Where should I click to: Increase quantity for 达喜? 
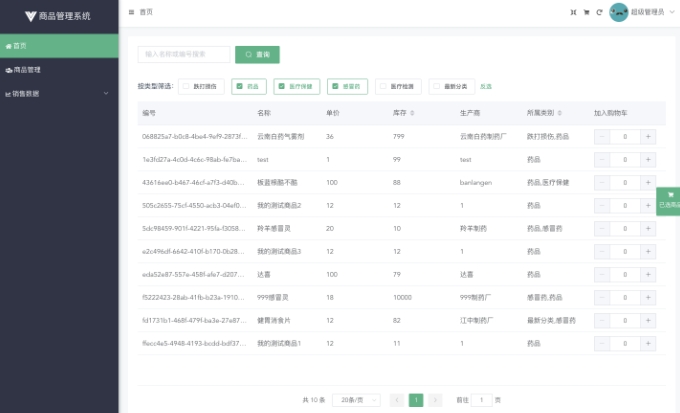coord(648,275)
